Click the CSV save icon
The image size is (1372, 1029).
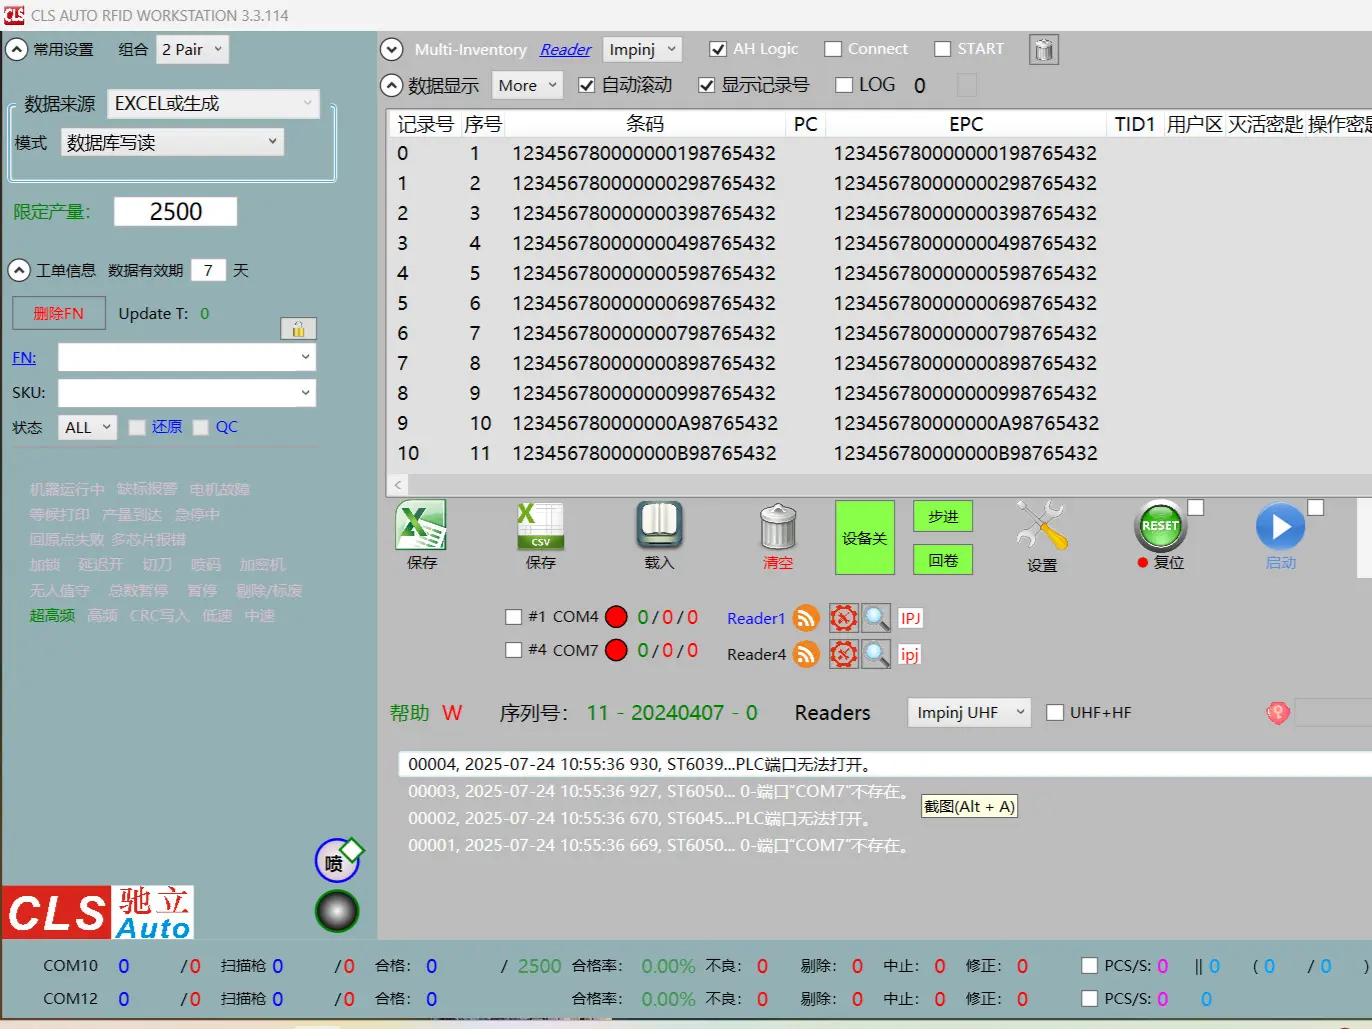540,526
